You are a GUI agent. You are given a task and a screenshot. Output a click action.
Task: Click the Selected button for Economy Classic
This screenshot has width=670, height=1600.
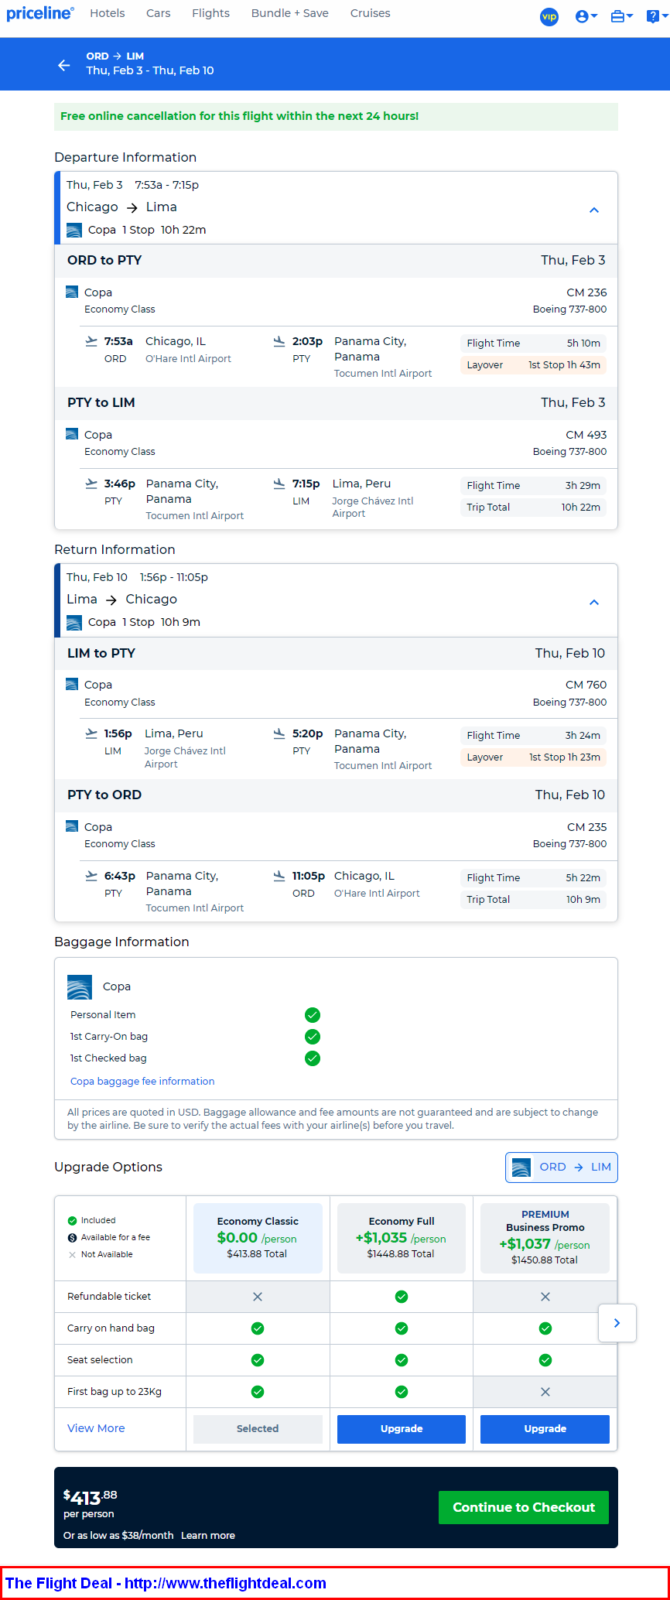point(258,1429)
